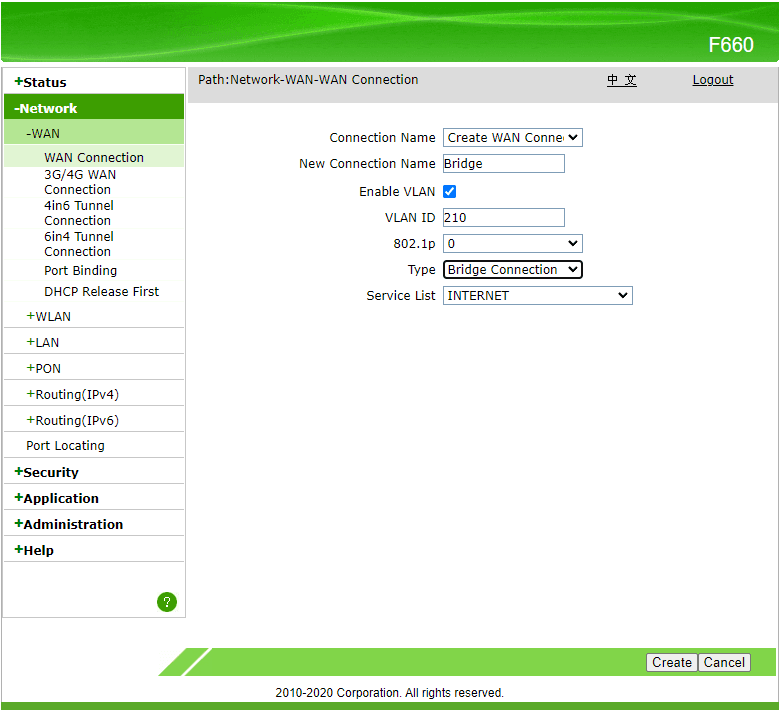Click the green help question mark icon
Image resolution: width=780 pixels, height=711 pixels.
(x=167, y=602)
